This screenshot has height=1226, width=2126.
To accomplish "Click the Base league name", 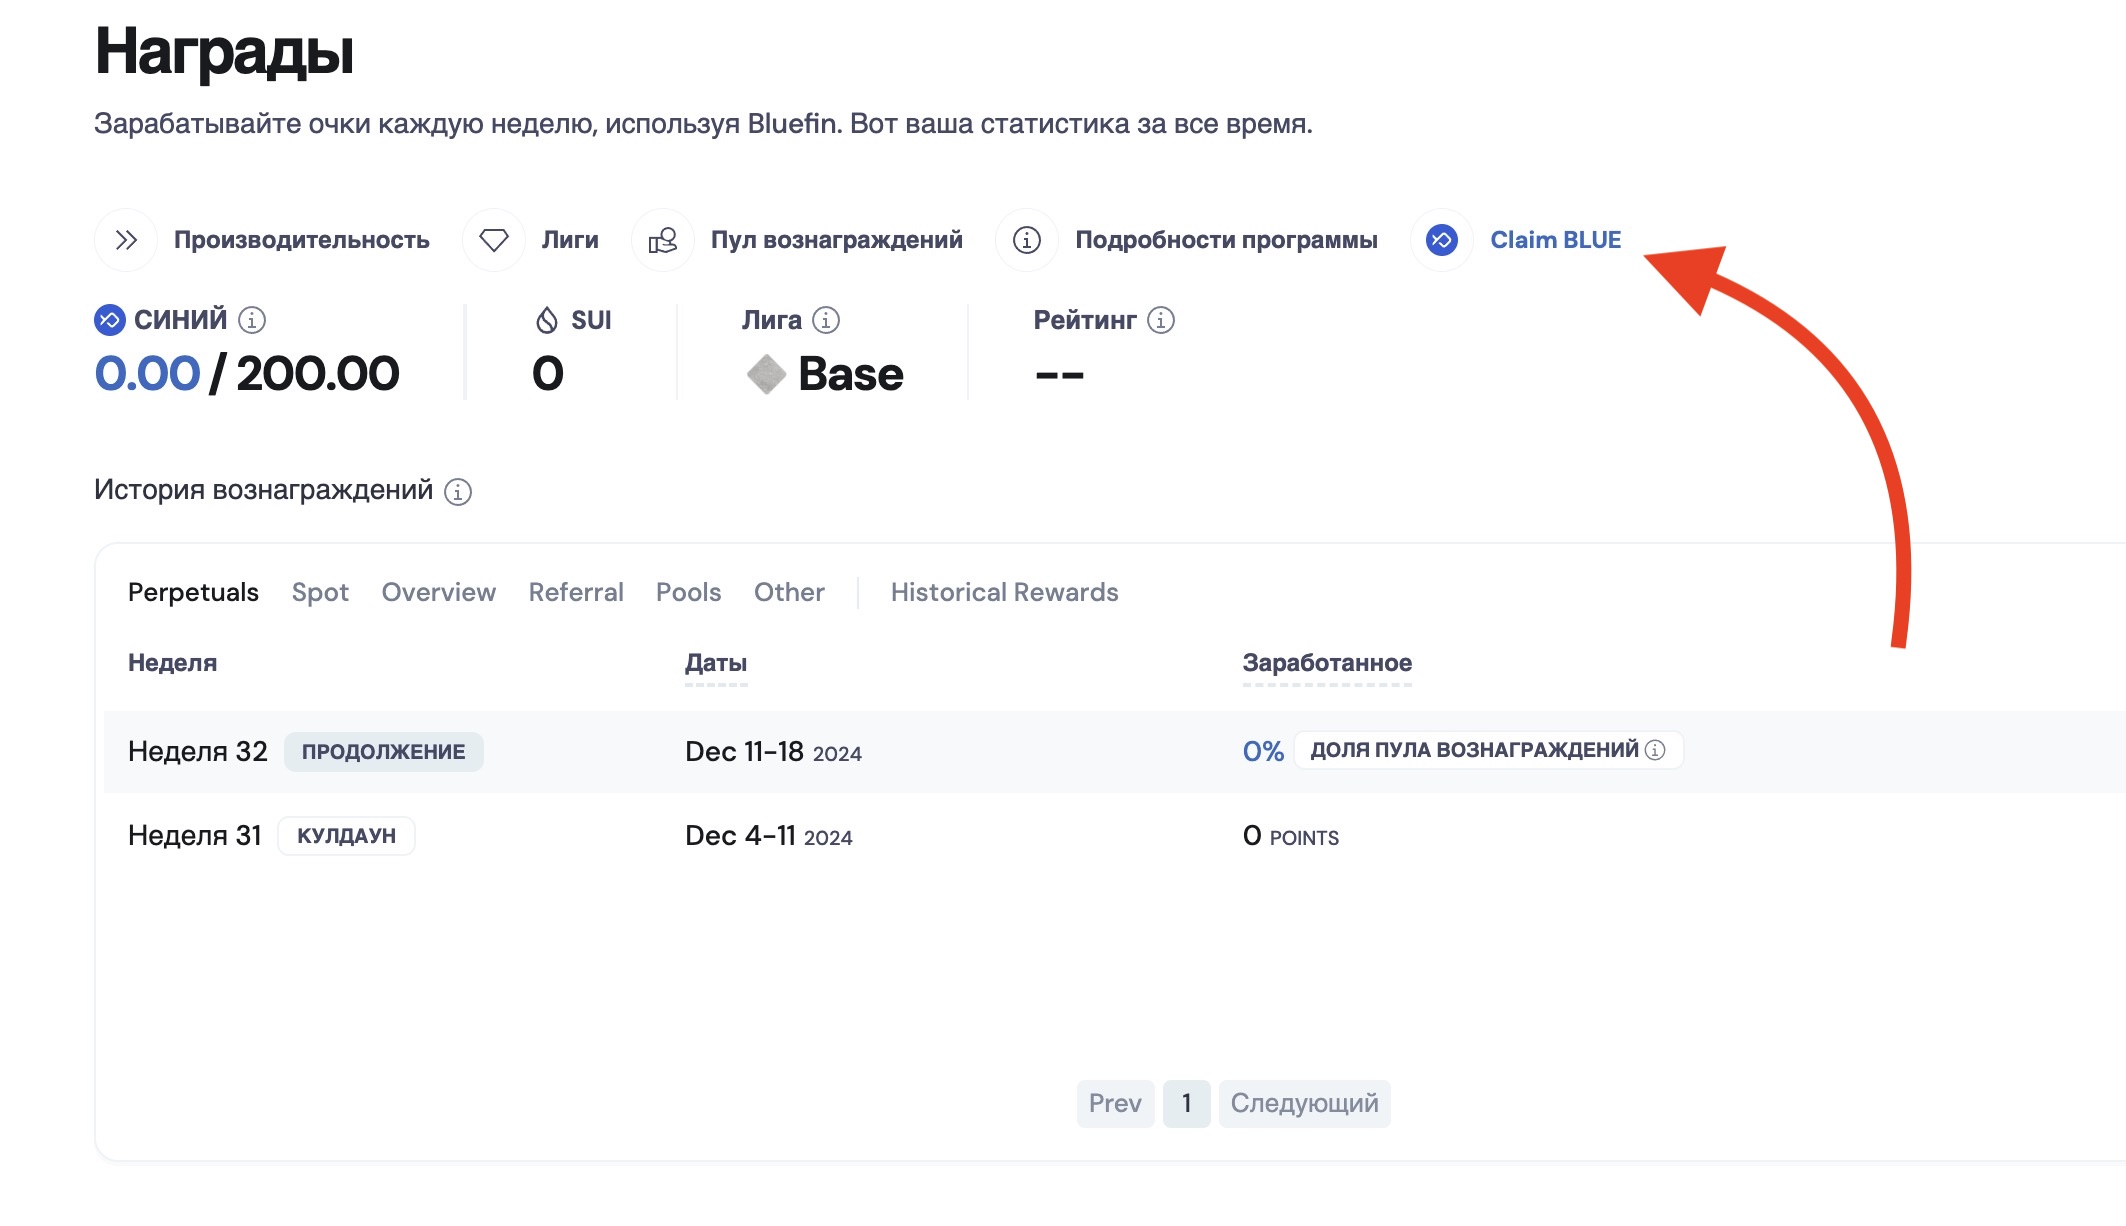I will point(851,374).
